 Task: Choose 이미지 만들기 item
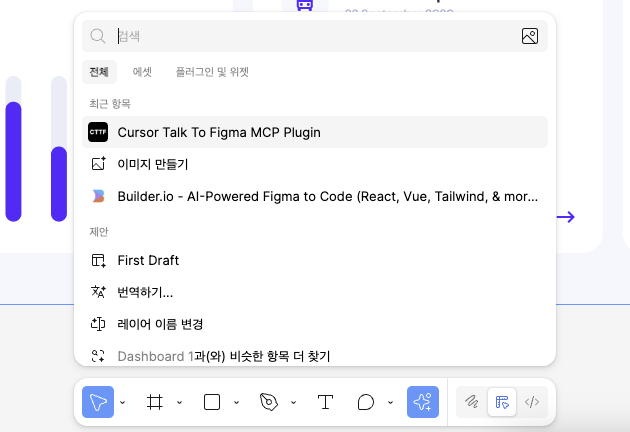point(315,164)
